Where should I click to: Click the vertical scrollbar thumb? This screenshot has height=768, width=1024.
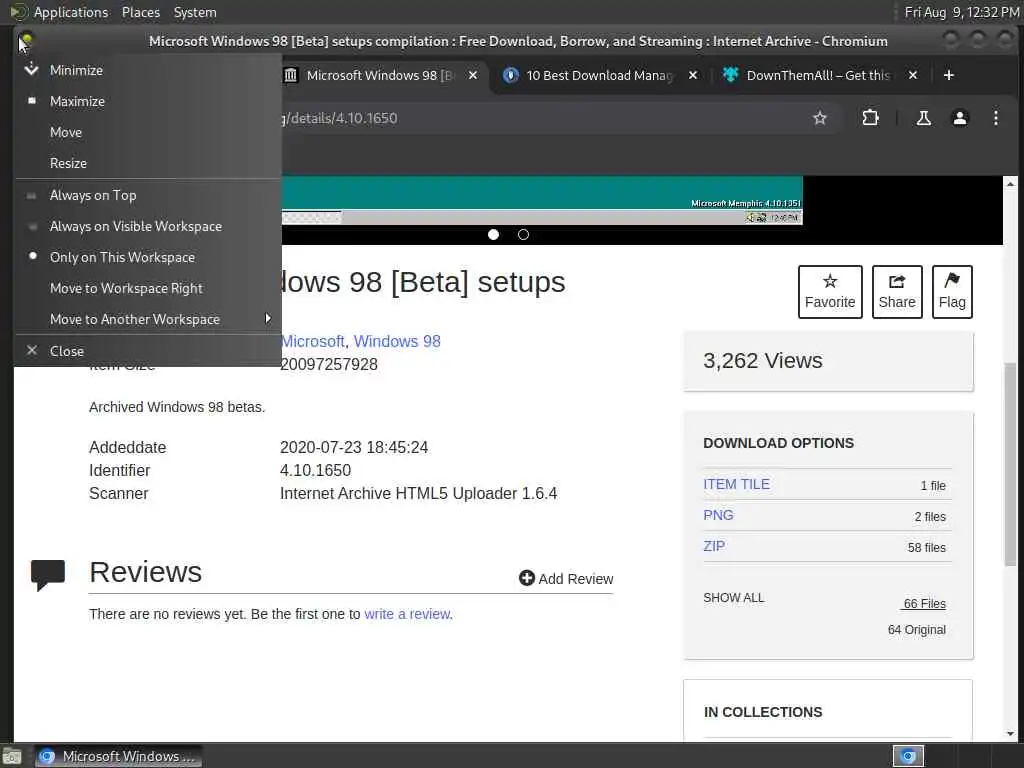coord(1010,464)
